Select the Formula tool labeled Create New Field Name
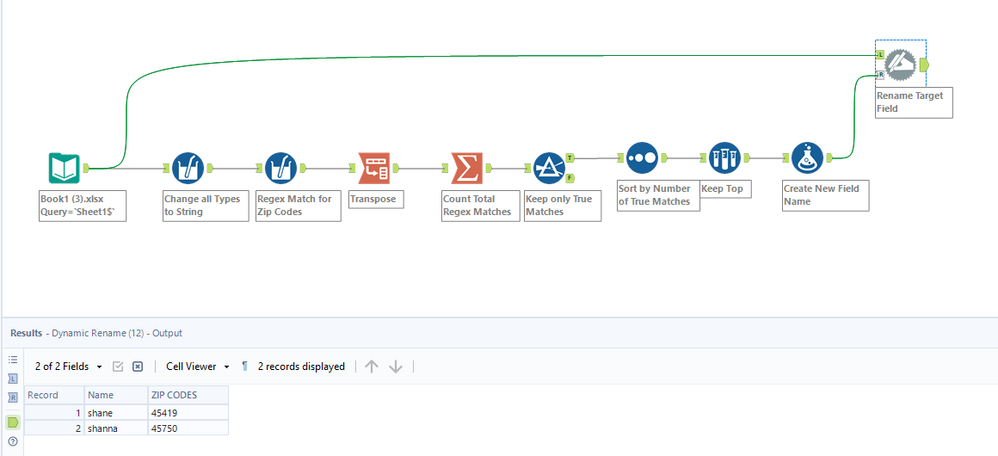 click(807, 158)
